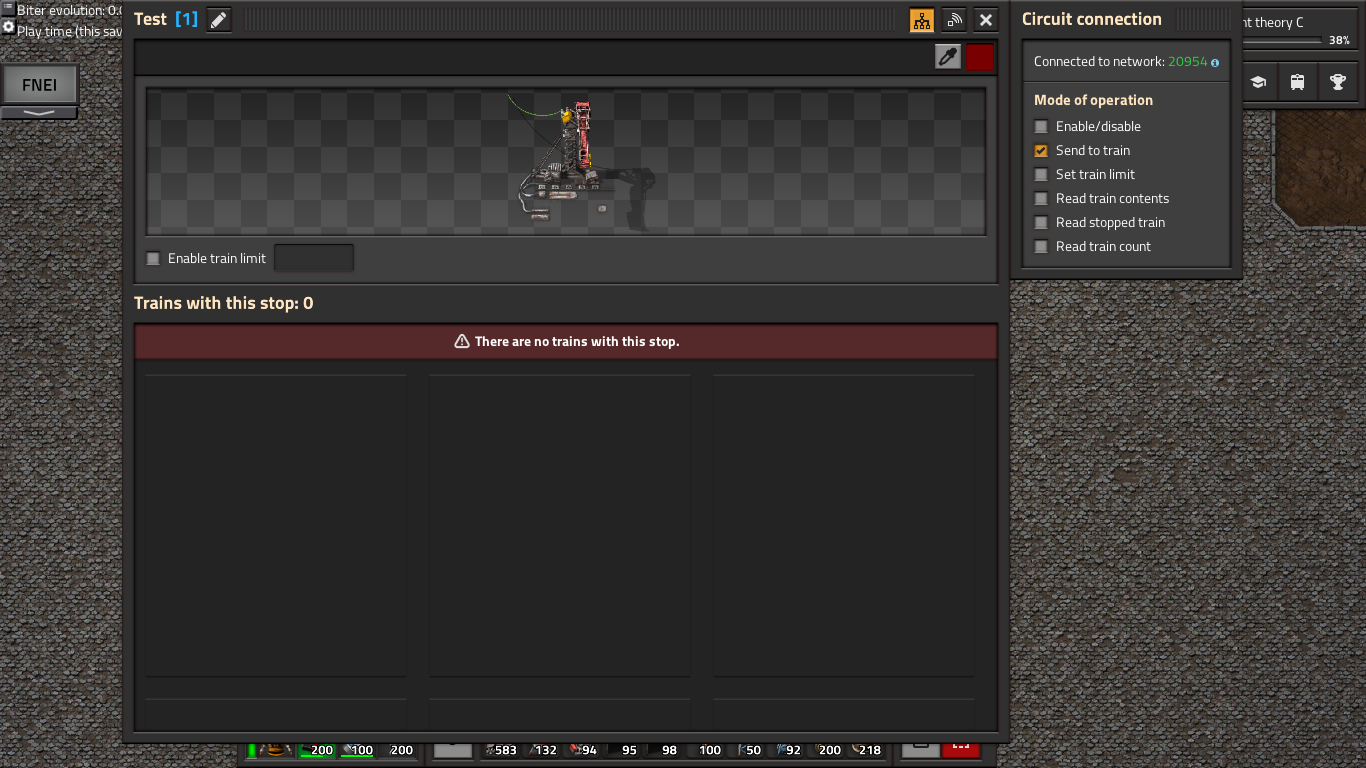Toggle the circuit connection panel button
This screenshot has width=1366, height=768.
point(922,20)
